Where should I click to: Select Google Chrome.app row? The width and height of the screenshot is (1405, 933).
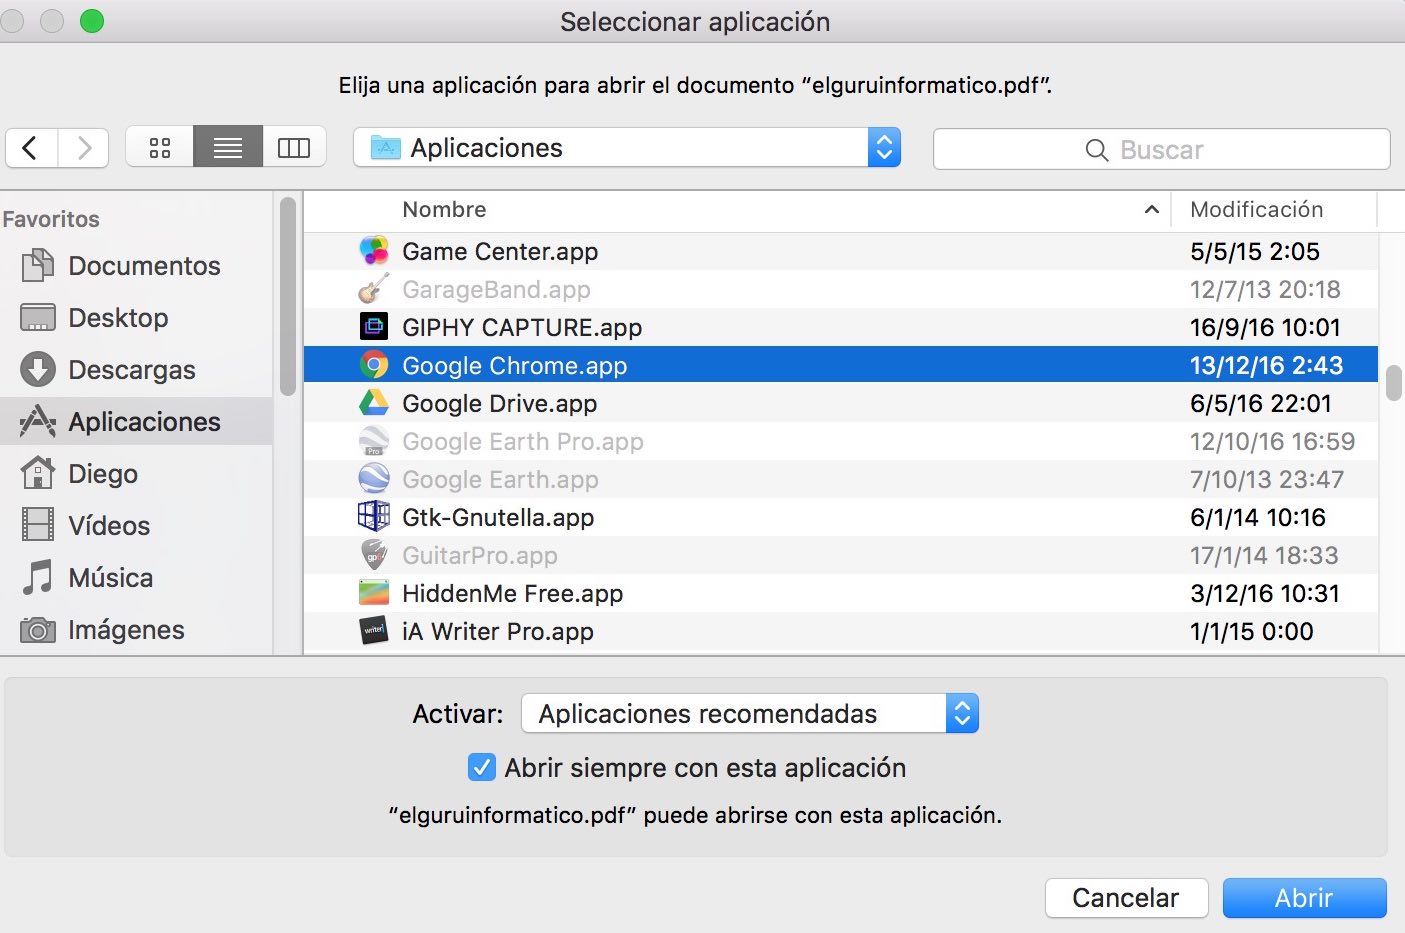coord(840,365)
